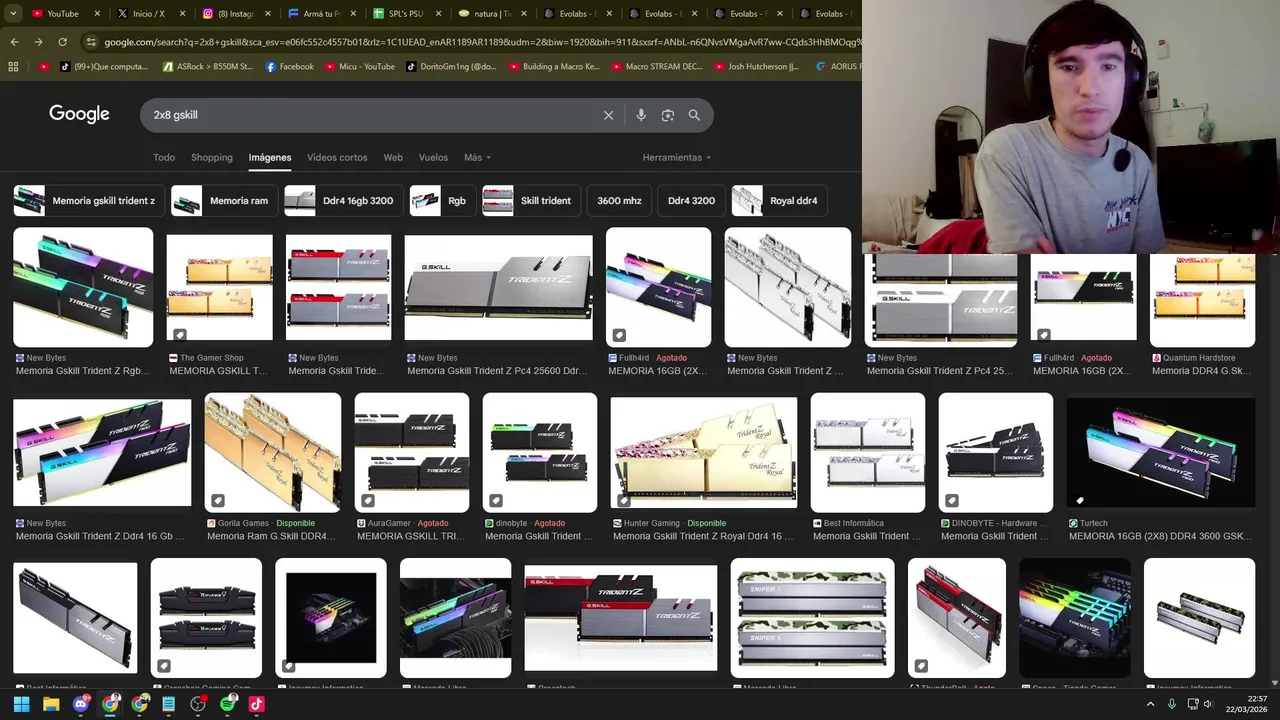
Task: Open Spotify from the taskbar
Action: (227, 704)
